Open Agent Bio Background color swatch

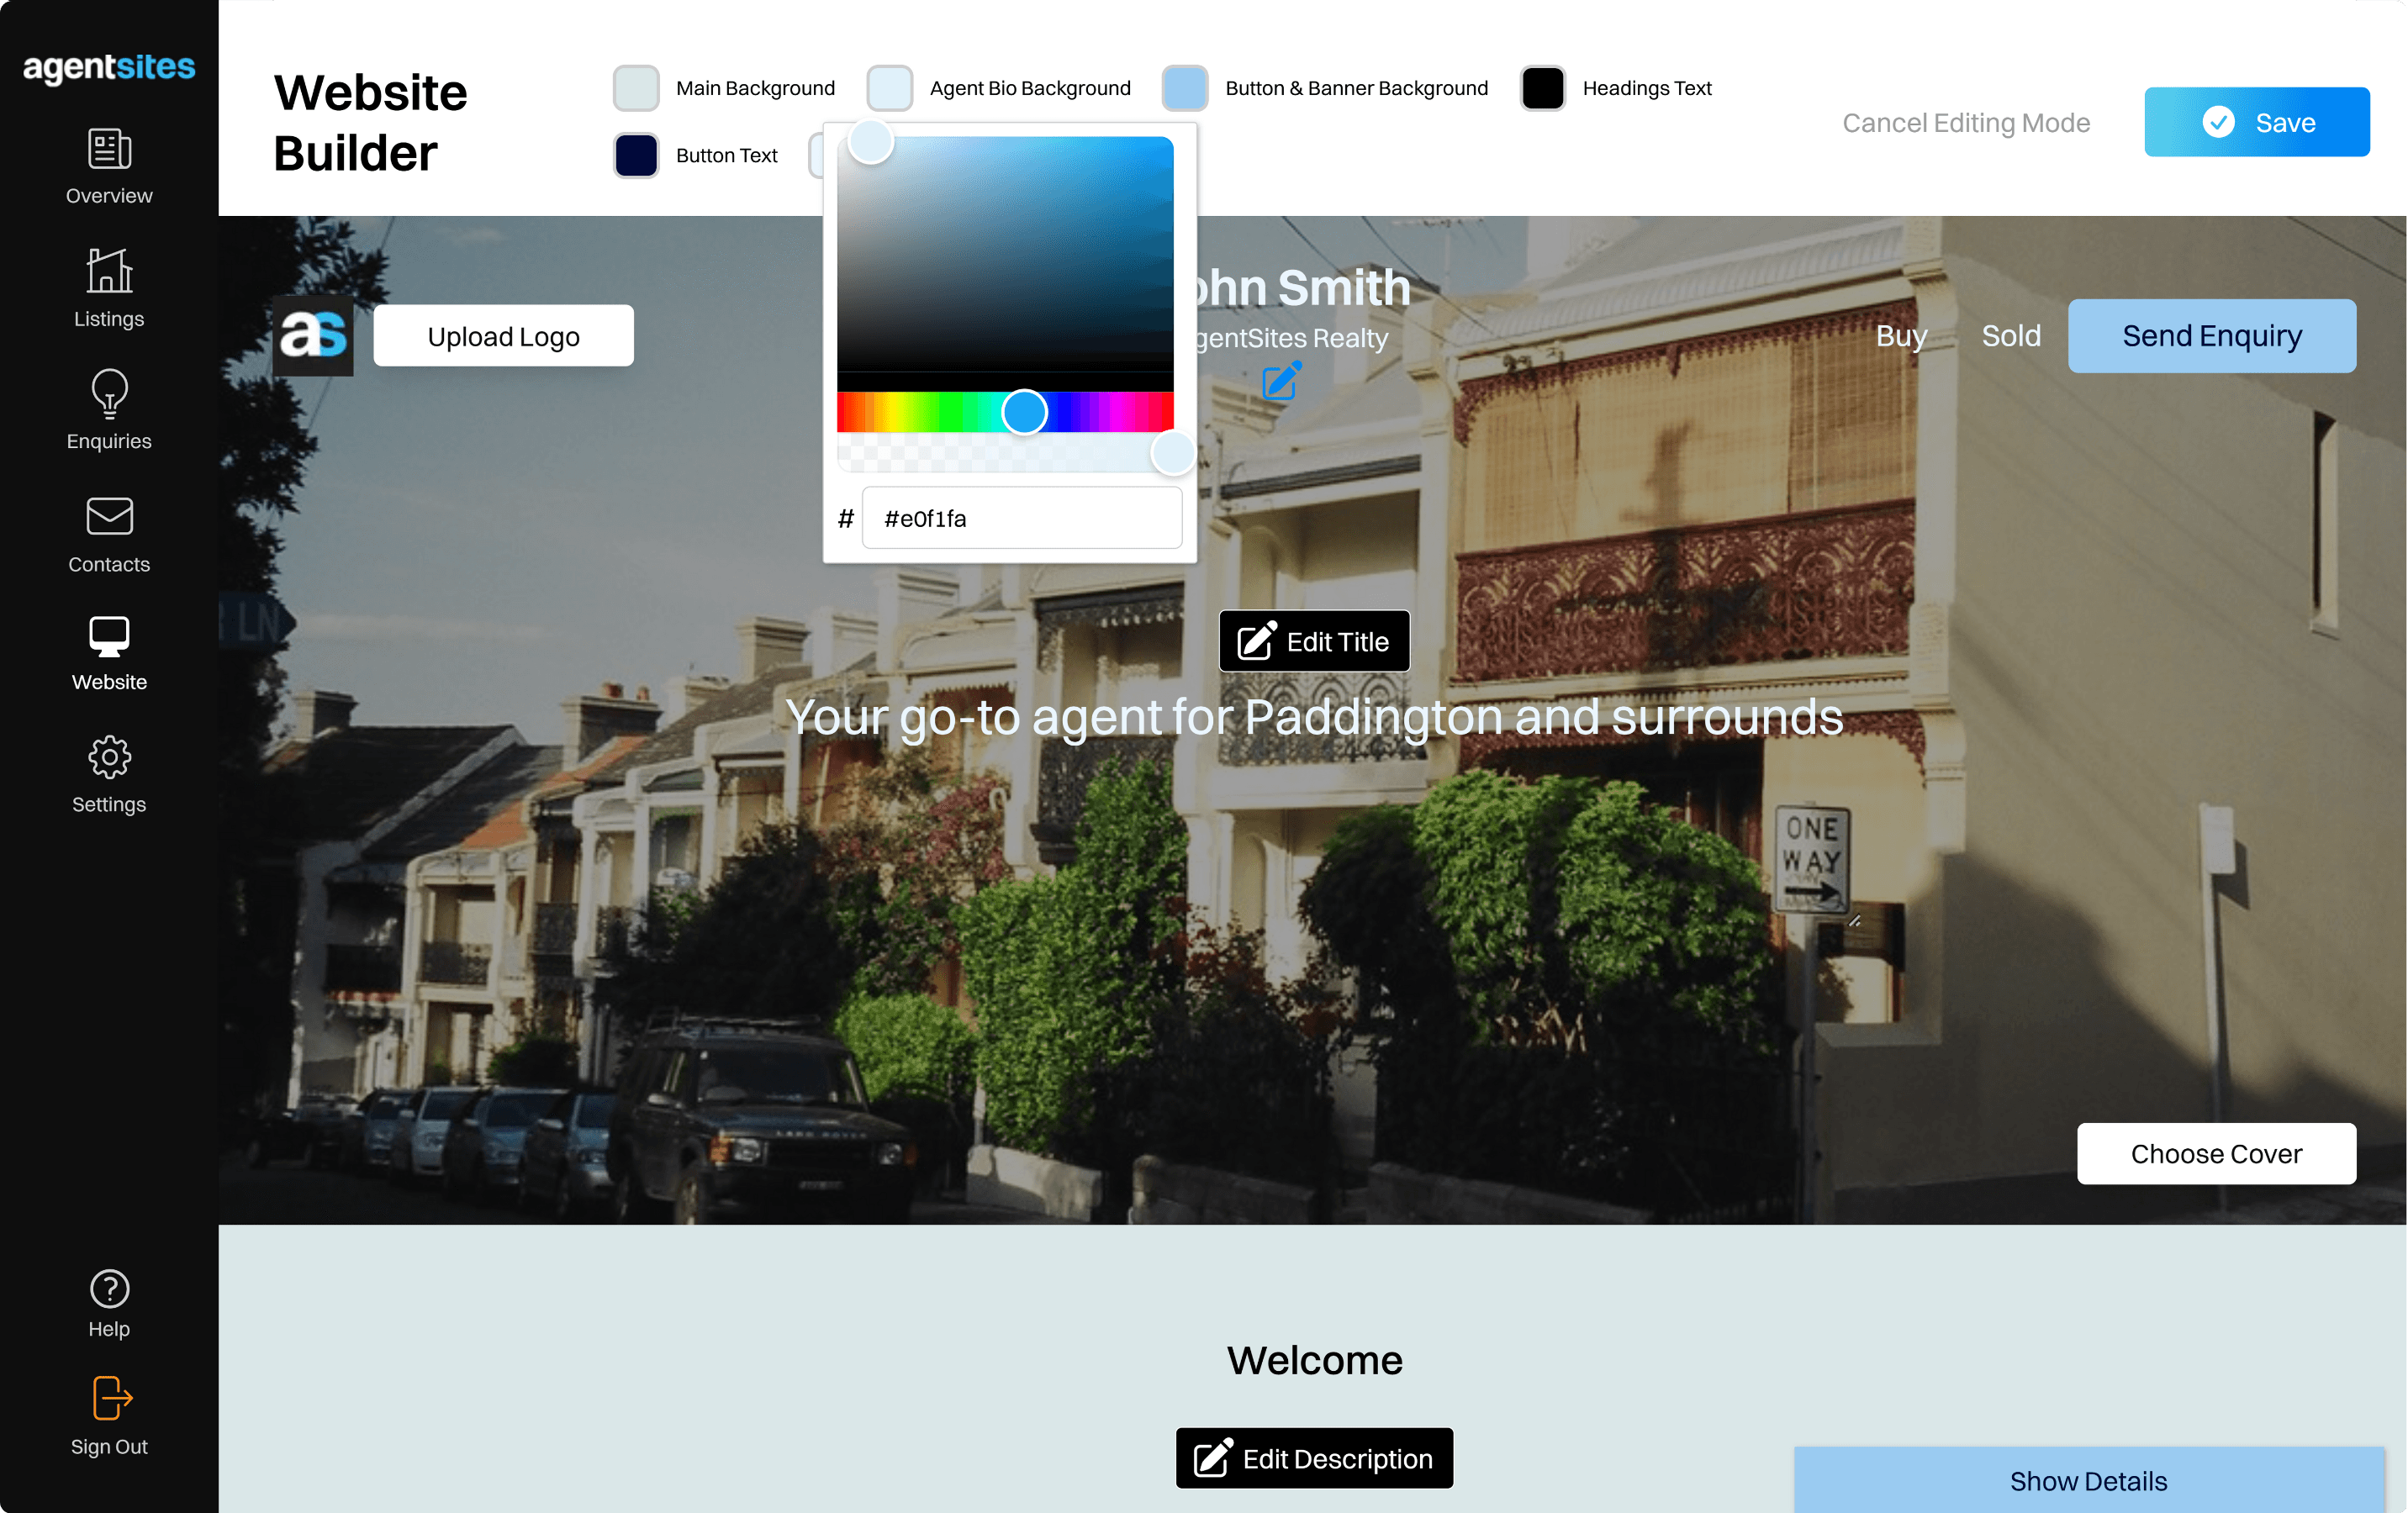tap(889, 88)
